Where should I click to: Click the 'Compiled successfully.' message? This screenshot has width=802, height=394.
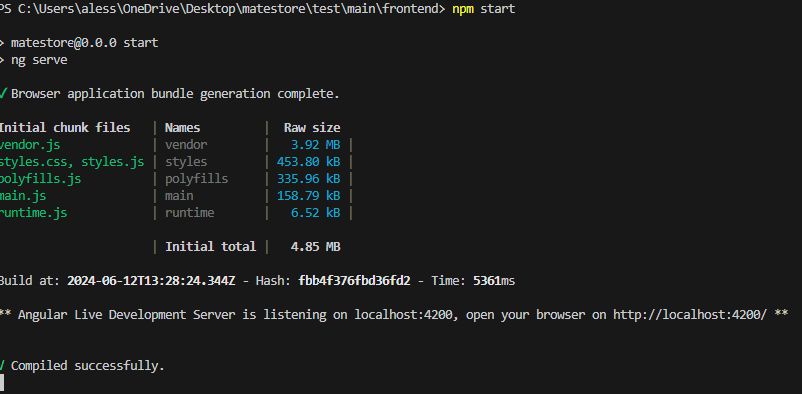point(88,366)
